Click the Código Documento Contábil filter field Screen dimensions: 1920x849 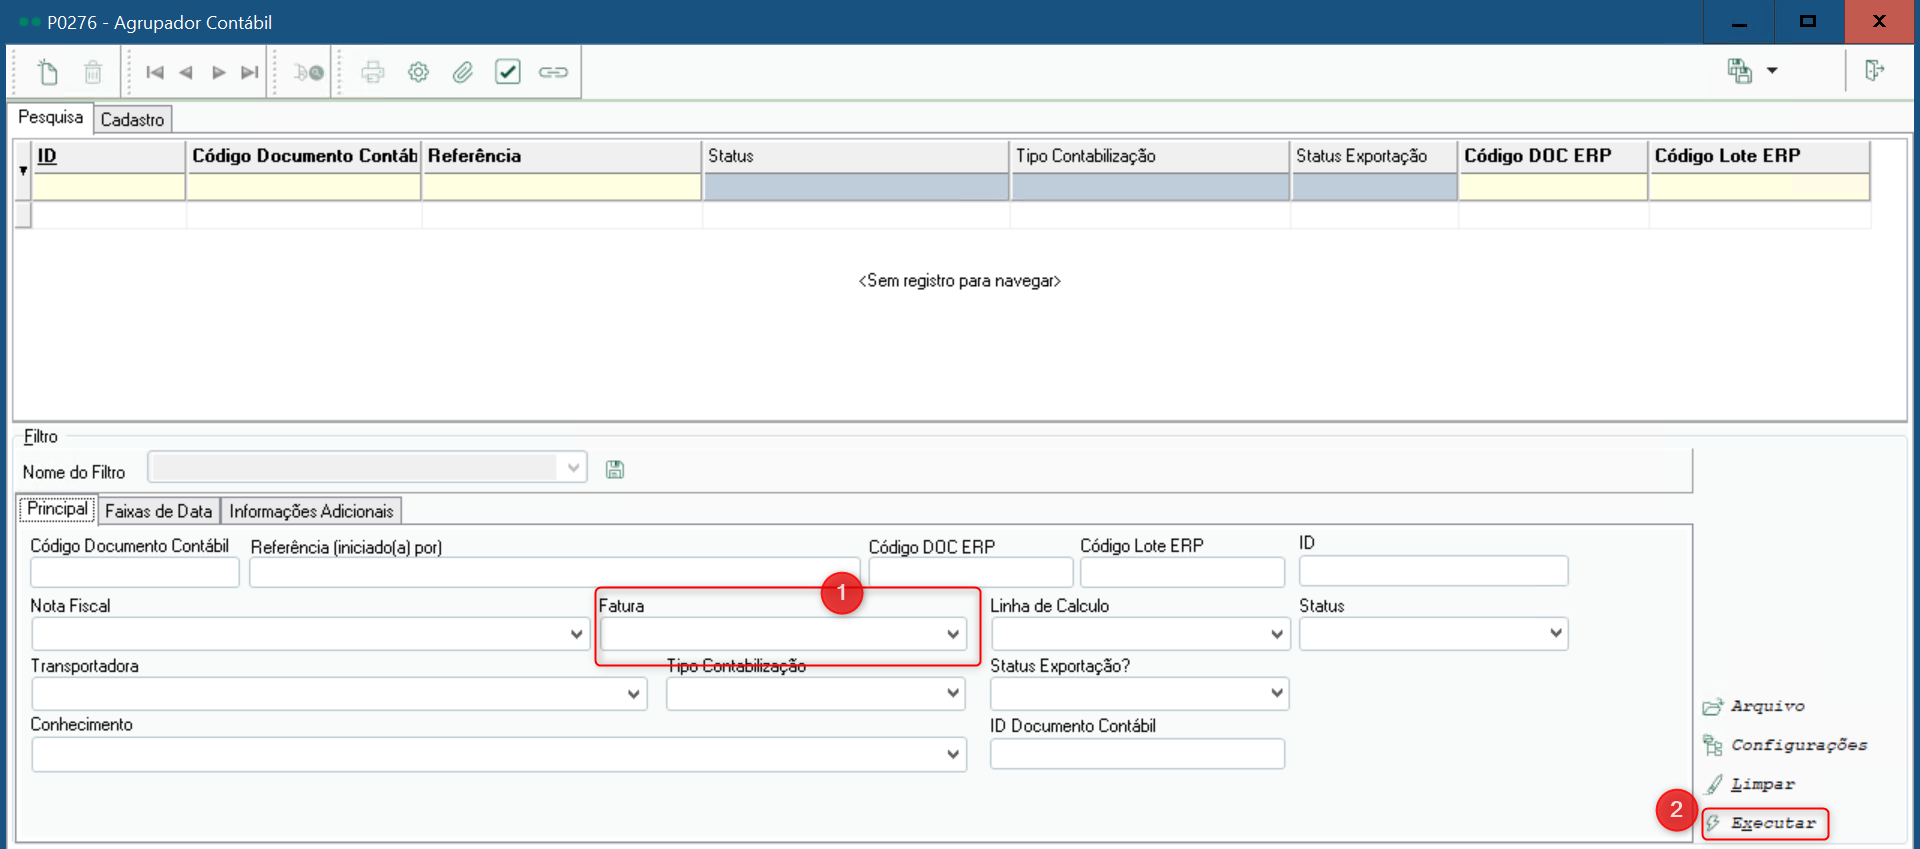(135, 572)
